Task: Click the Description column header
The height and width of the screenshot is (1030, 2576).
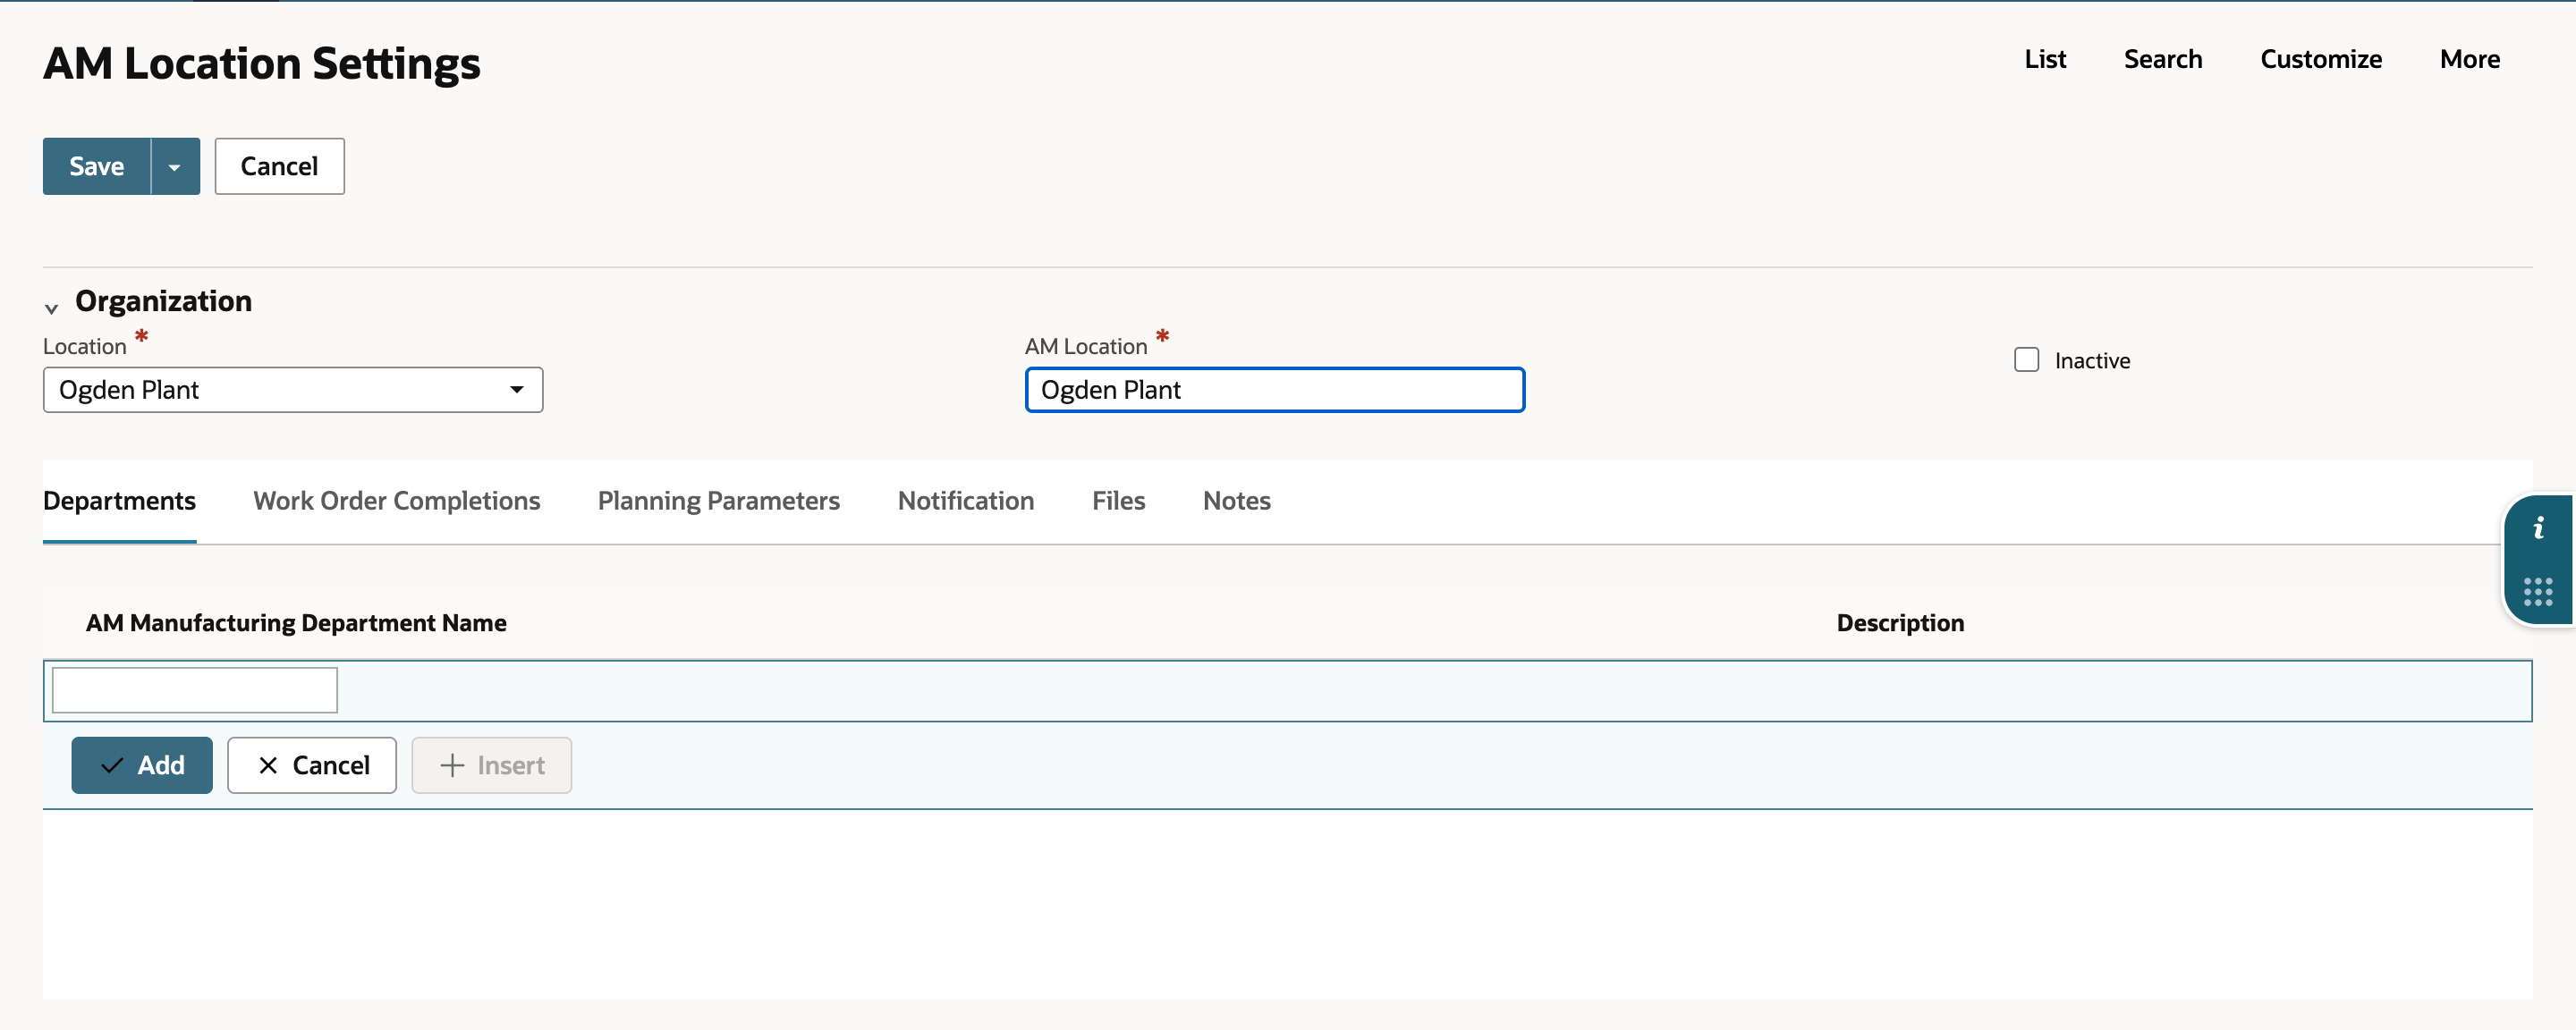Action: (1900, 623)
